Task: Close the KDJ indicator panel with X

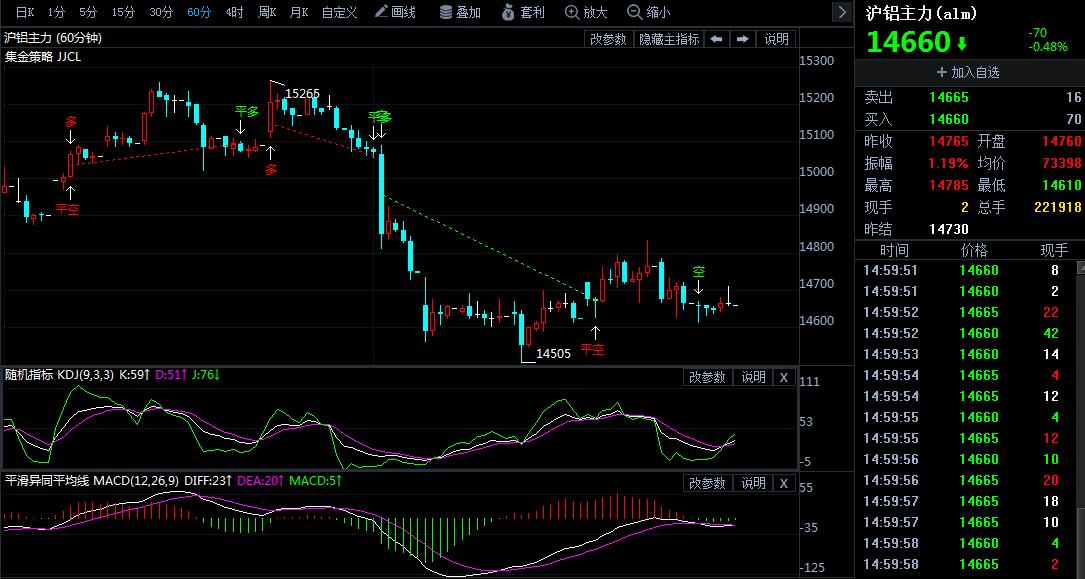Action: pyautogui.click(x=784, y=377)
